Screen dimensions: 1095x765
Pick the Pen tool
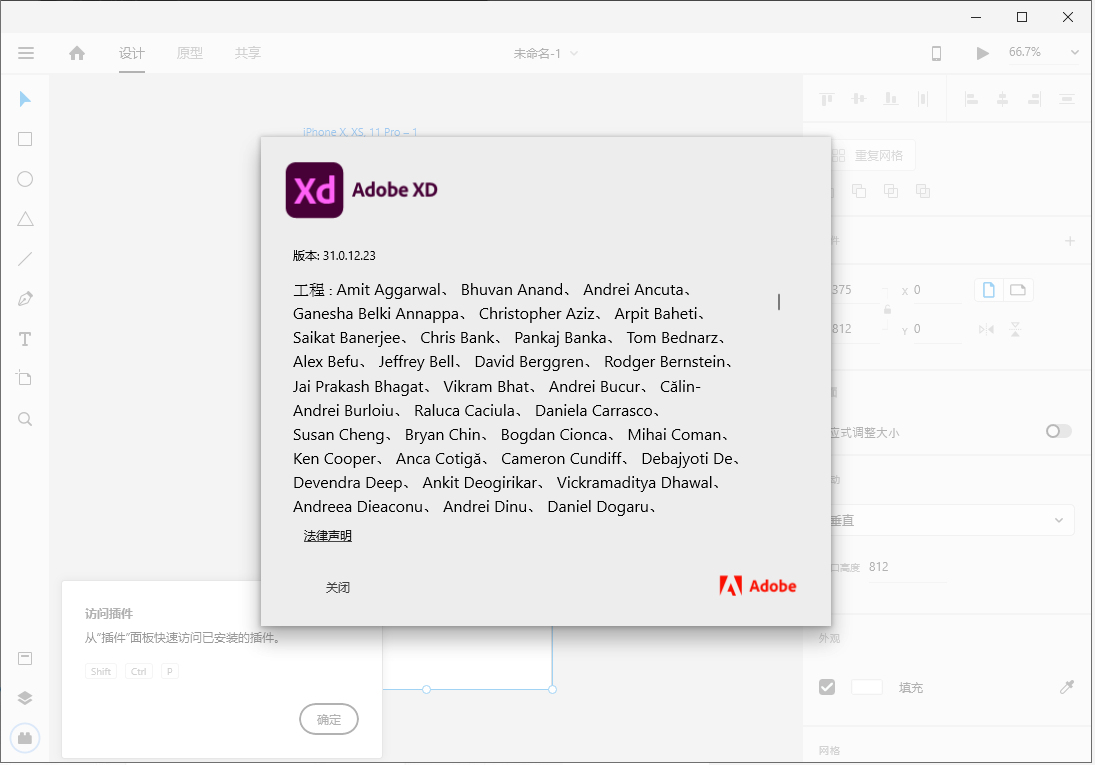tap(25, 299)
